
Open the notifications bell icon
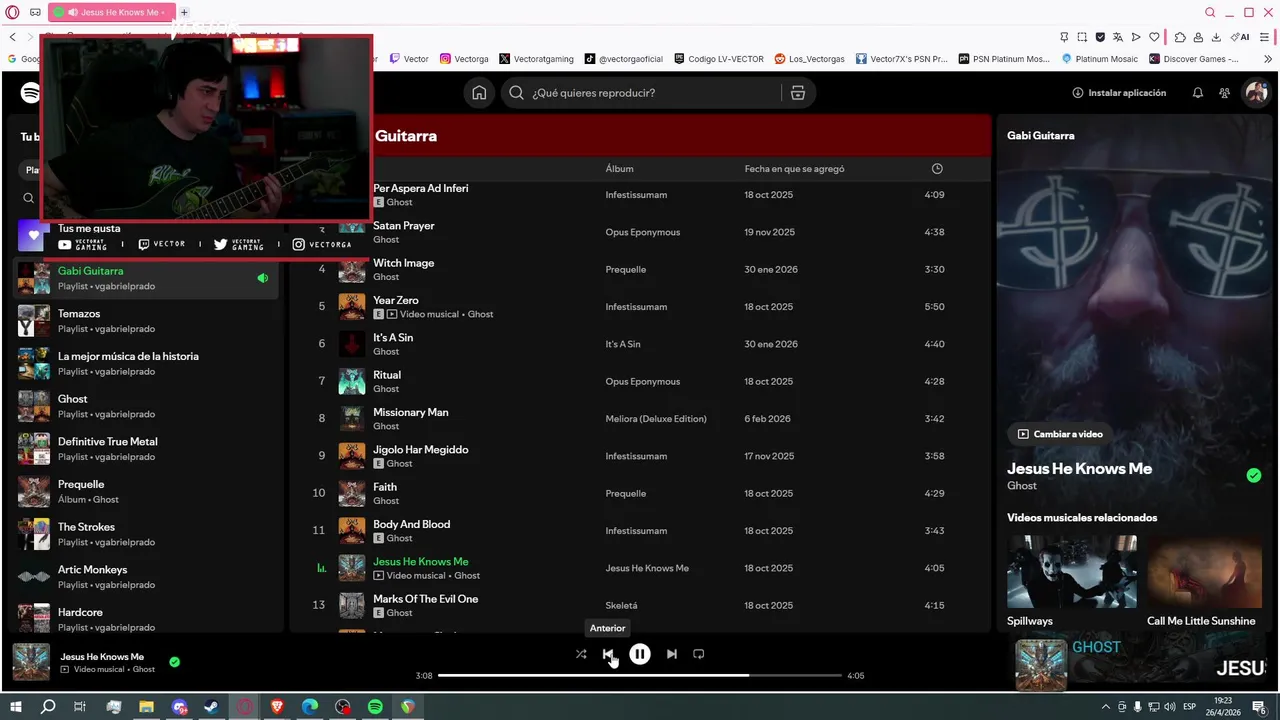1198,93
